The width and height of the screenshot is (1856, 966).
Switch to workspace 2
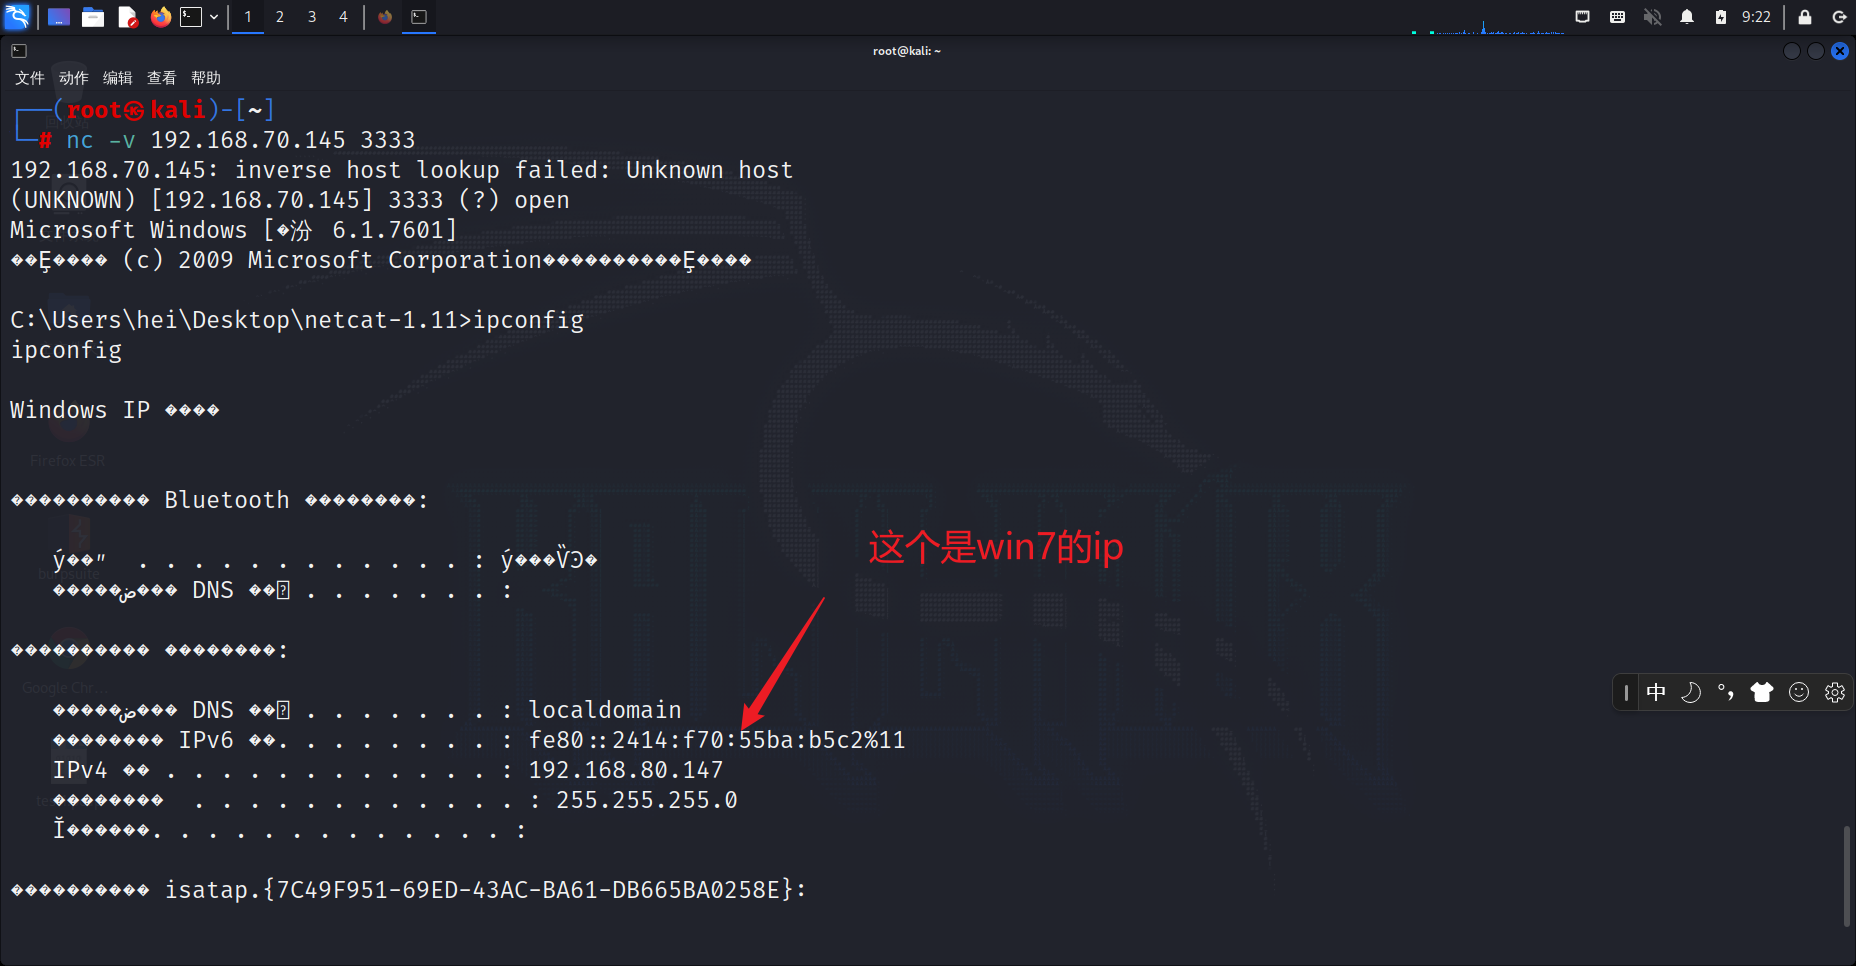point(280,17)
